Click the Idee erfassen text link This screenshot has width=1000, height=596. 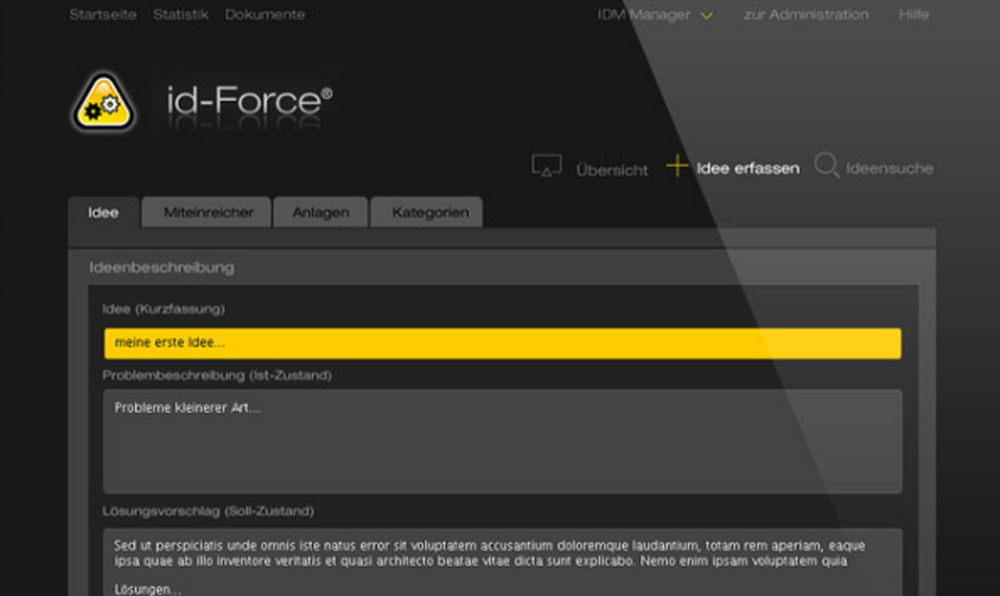pyautogui.click(x=748, y=168)
